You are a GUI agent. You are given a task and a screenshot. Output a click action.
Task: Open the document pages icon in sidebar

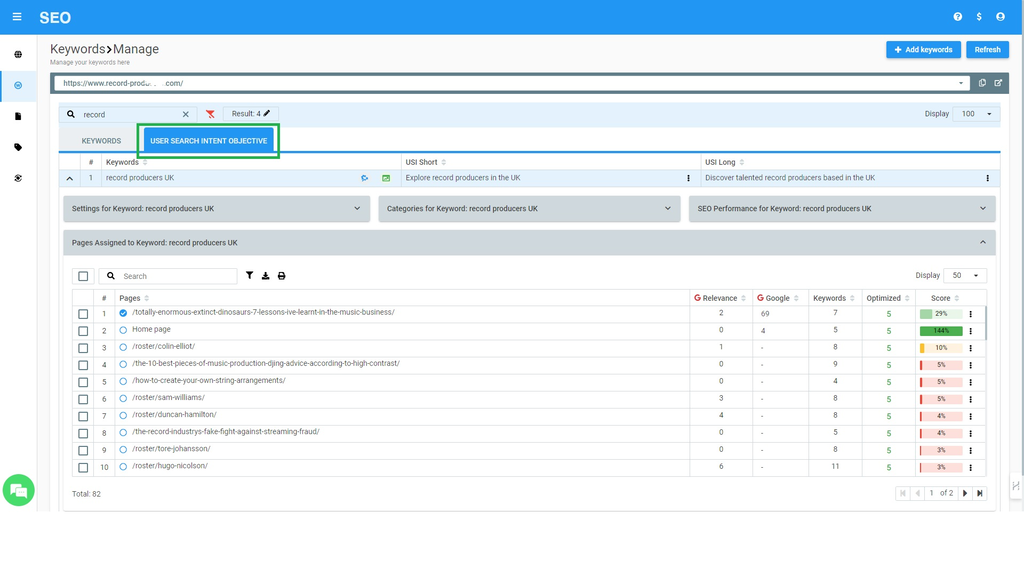pyautogui.click(x=18, y=116)
